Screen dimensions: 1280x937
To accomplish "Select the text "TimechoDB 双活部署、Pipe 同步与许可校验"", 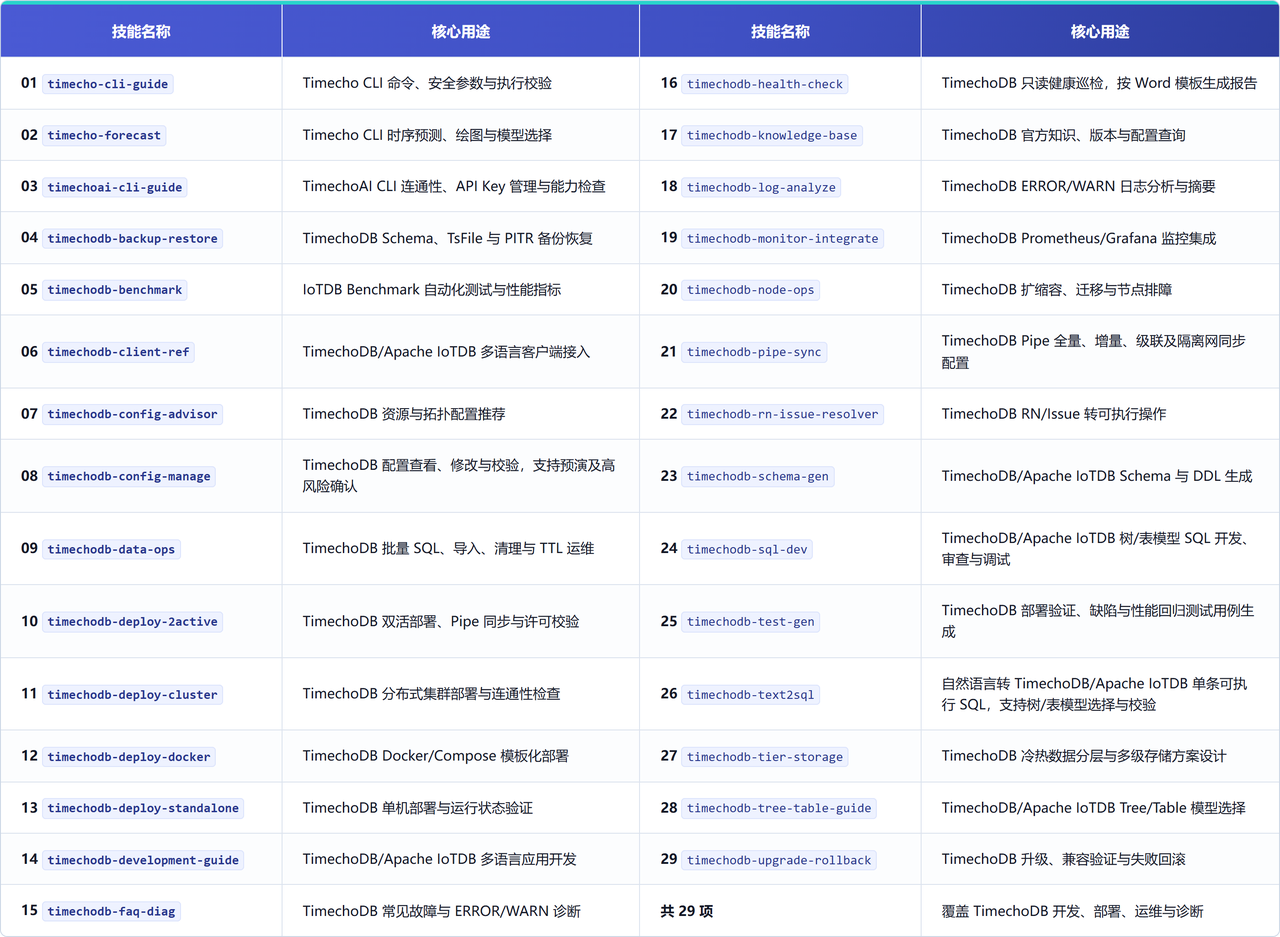I will tap(441, 621).
